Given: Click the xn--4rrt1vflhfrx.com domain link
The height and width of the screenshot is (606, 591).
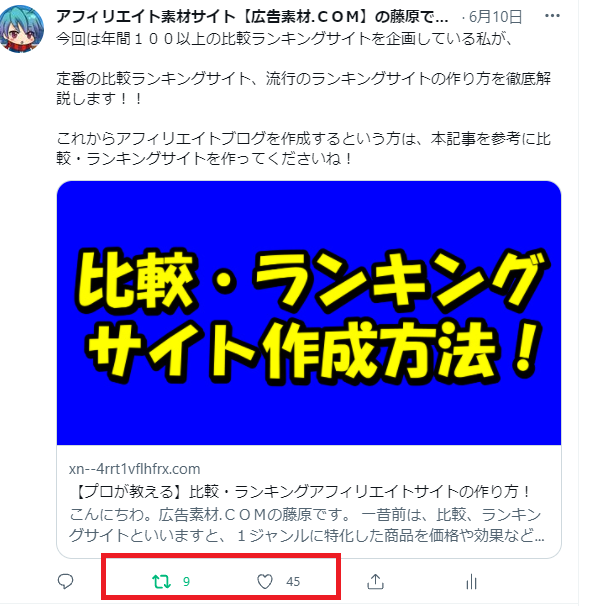Looking at the screenshot, I should click(x=135, y=469).
